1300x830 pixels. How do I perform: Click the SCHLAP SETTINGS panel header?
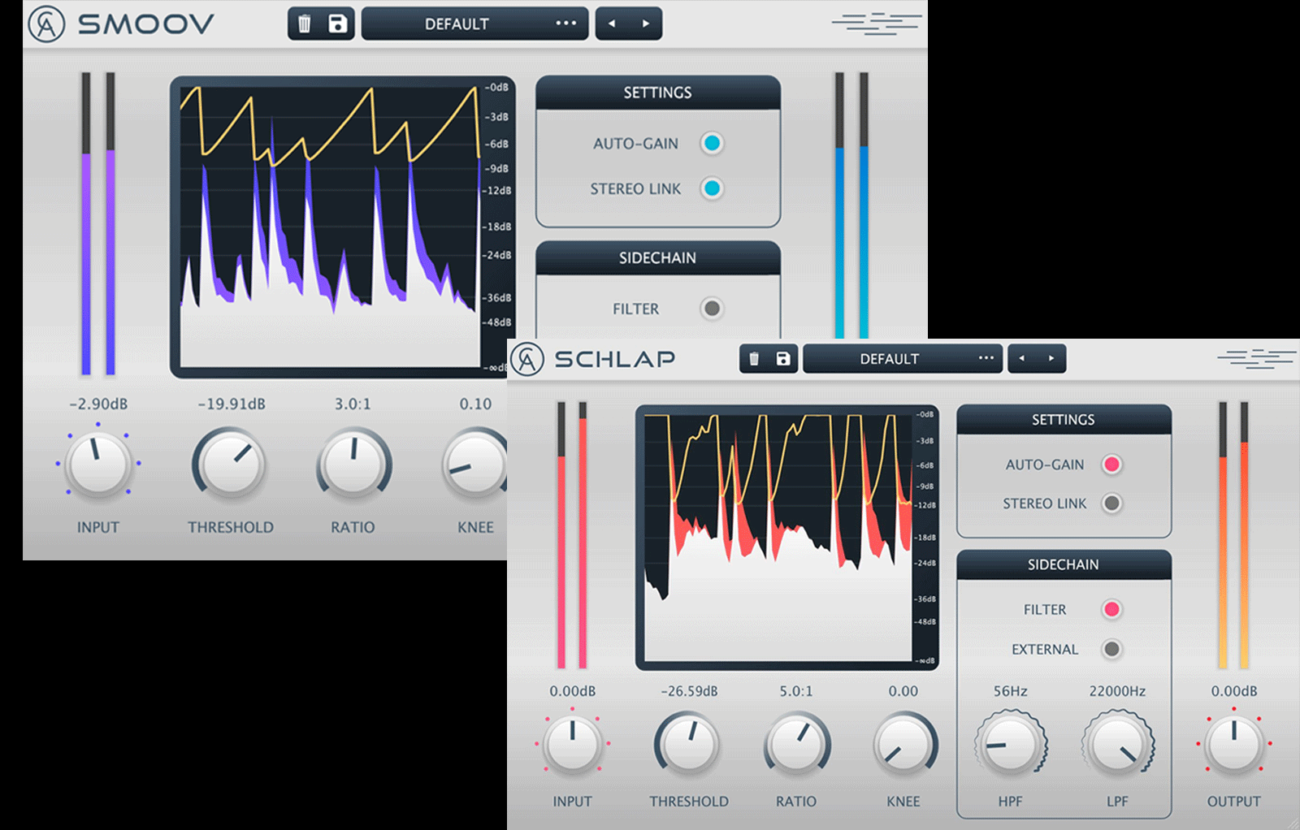(x=1063, y=420)
